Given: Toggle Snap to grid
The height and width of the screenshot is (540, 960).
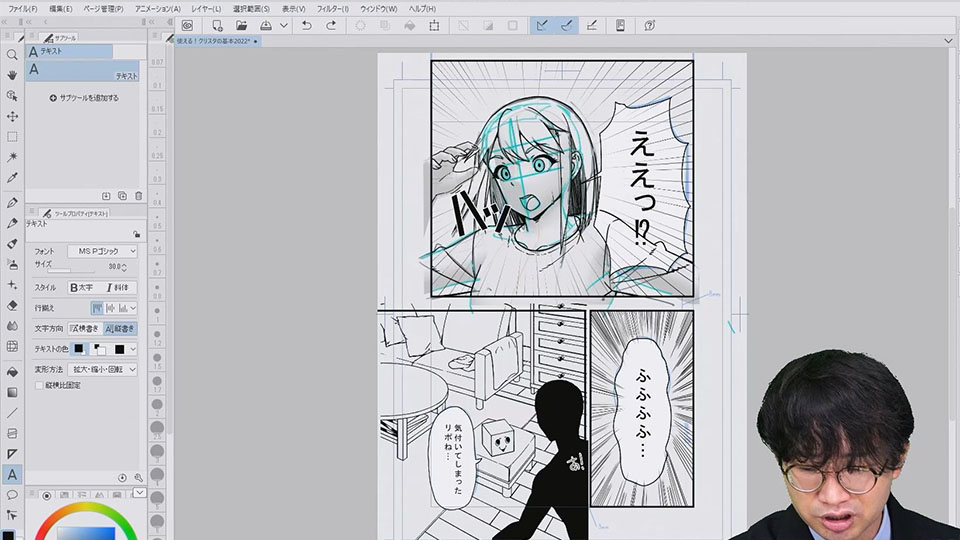Looking at the screenshot, I should [x=591, y=26].
